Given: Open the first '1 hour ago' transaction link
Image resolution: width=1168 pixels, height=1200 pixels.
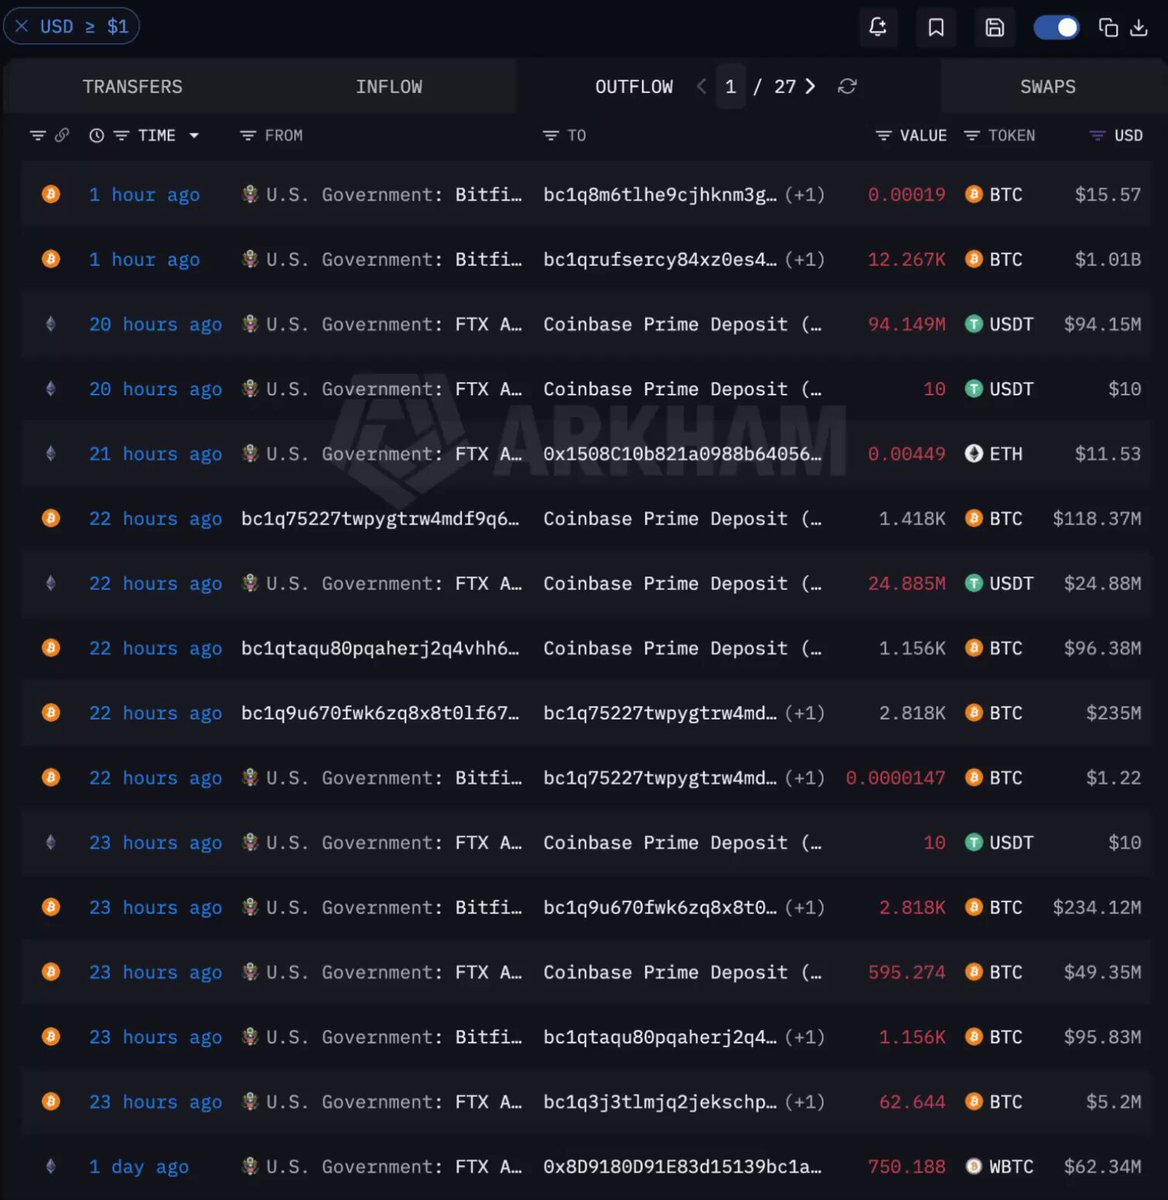Looking at the screenshot, I should (x=144, y=195).
